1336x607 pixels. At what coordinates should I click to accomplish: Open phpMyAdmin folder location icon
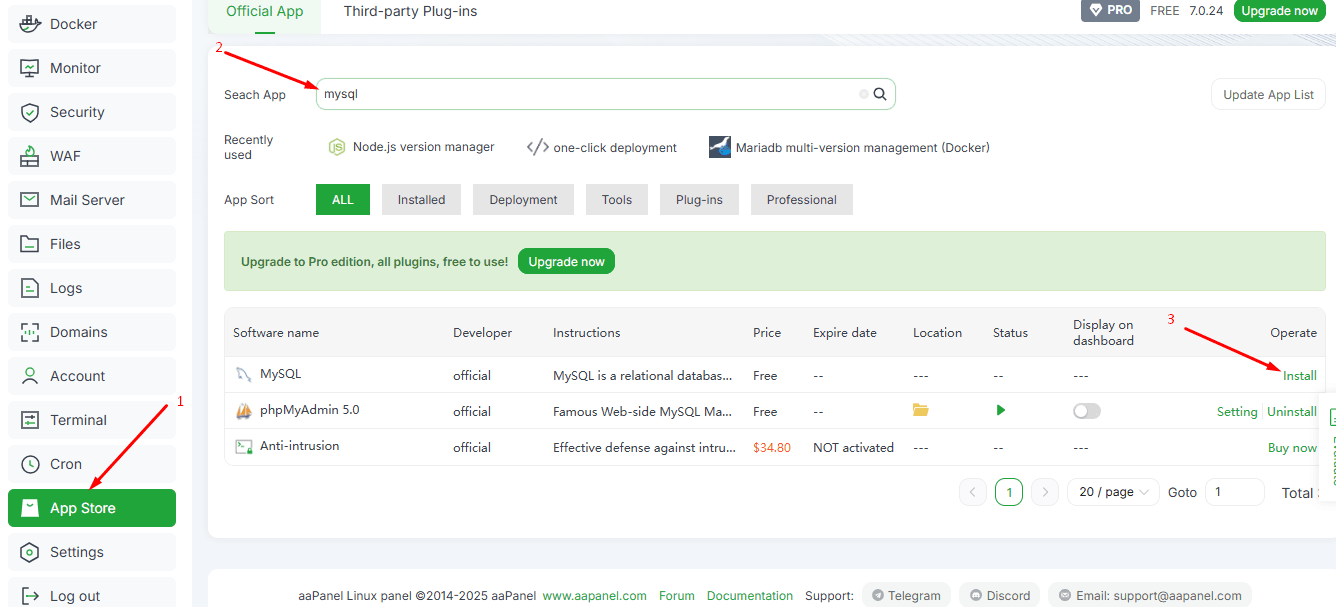(920, 410)
